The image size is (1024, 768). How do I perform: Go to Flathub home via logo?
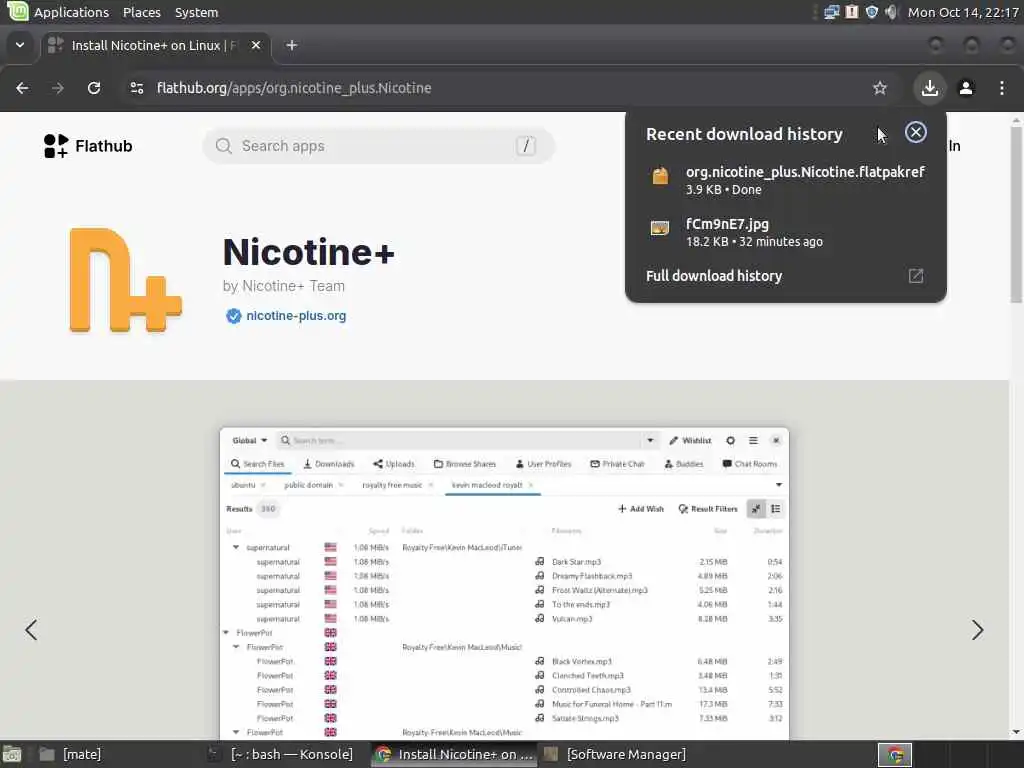pyautogui.click(x=88, y=146)
